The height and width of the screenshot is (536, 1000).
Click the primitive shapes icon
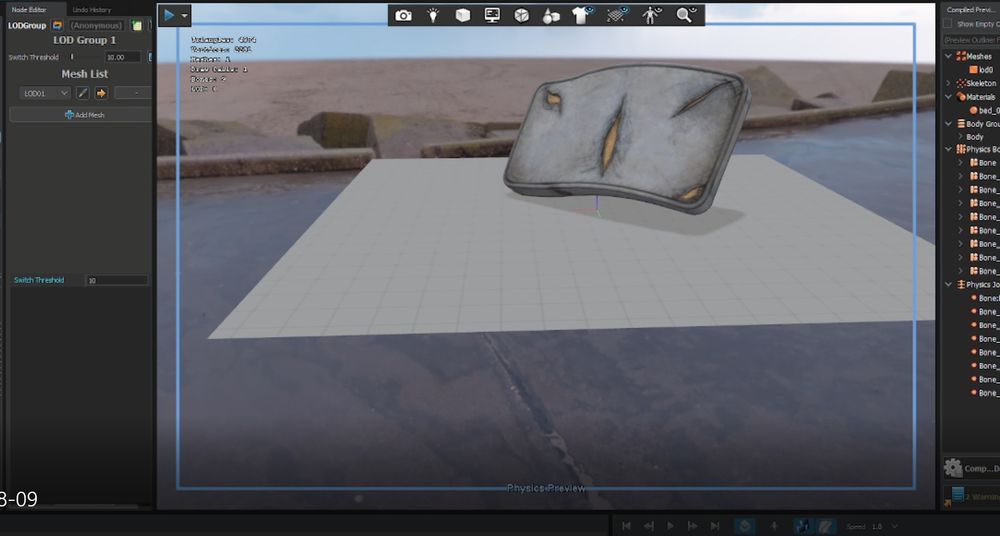pos(551,17)
